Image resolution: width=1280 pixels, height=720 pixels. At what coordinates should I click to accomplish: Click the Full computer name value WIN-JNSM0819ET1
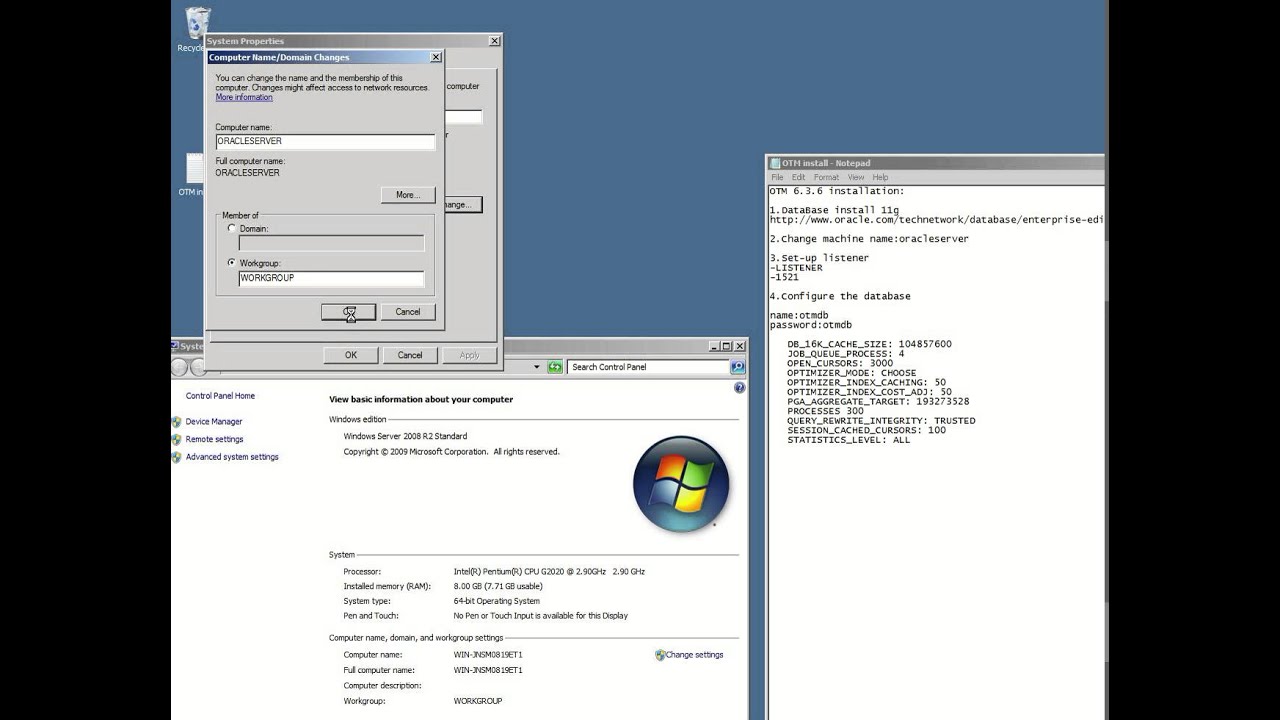coord(488,671)
